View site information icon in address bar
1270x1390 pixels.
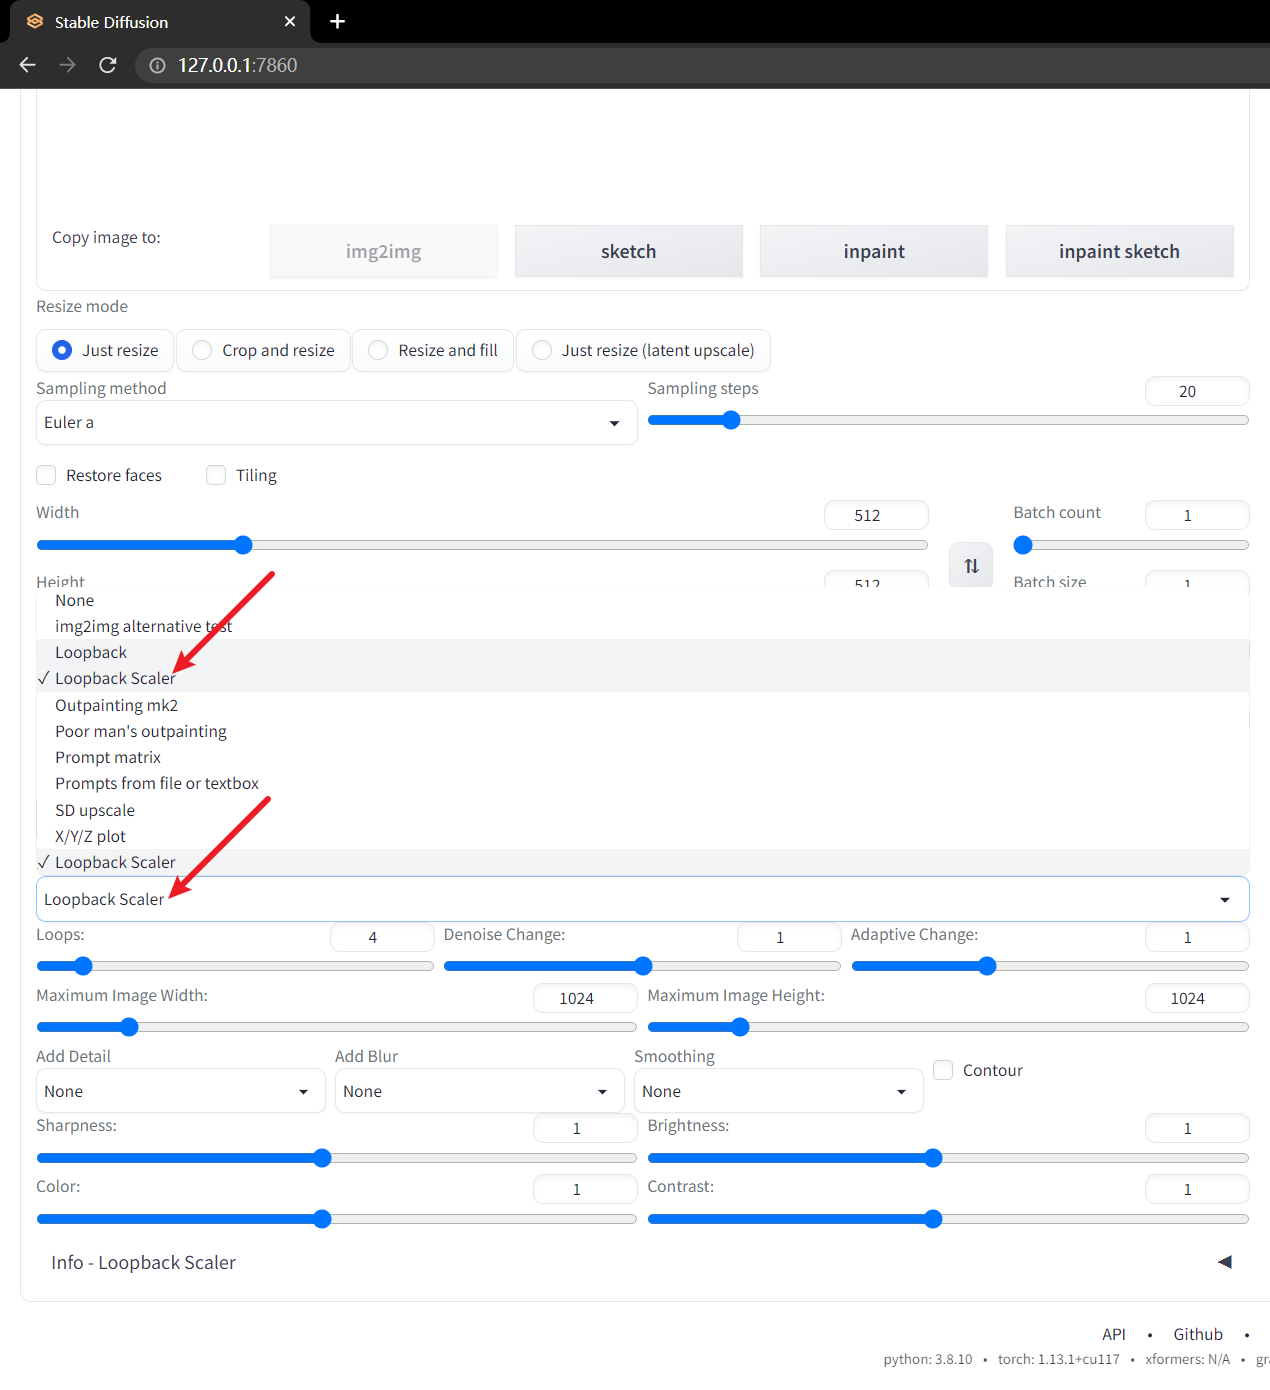(x=157, y=65)
